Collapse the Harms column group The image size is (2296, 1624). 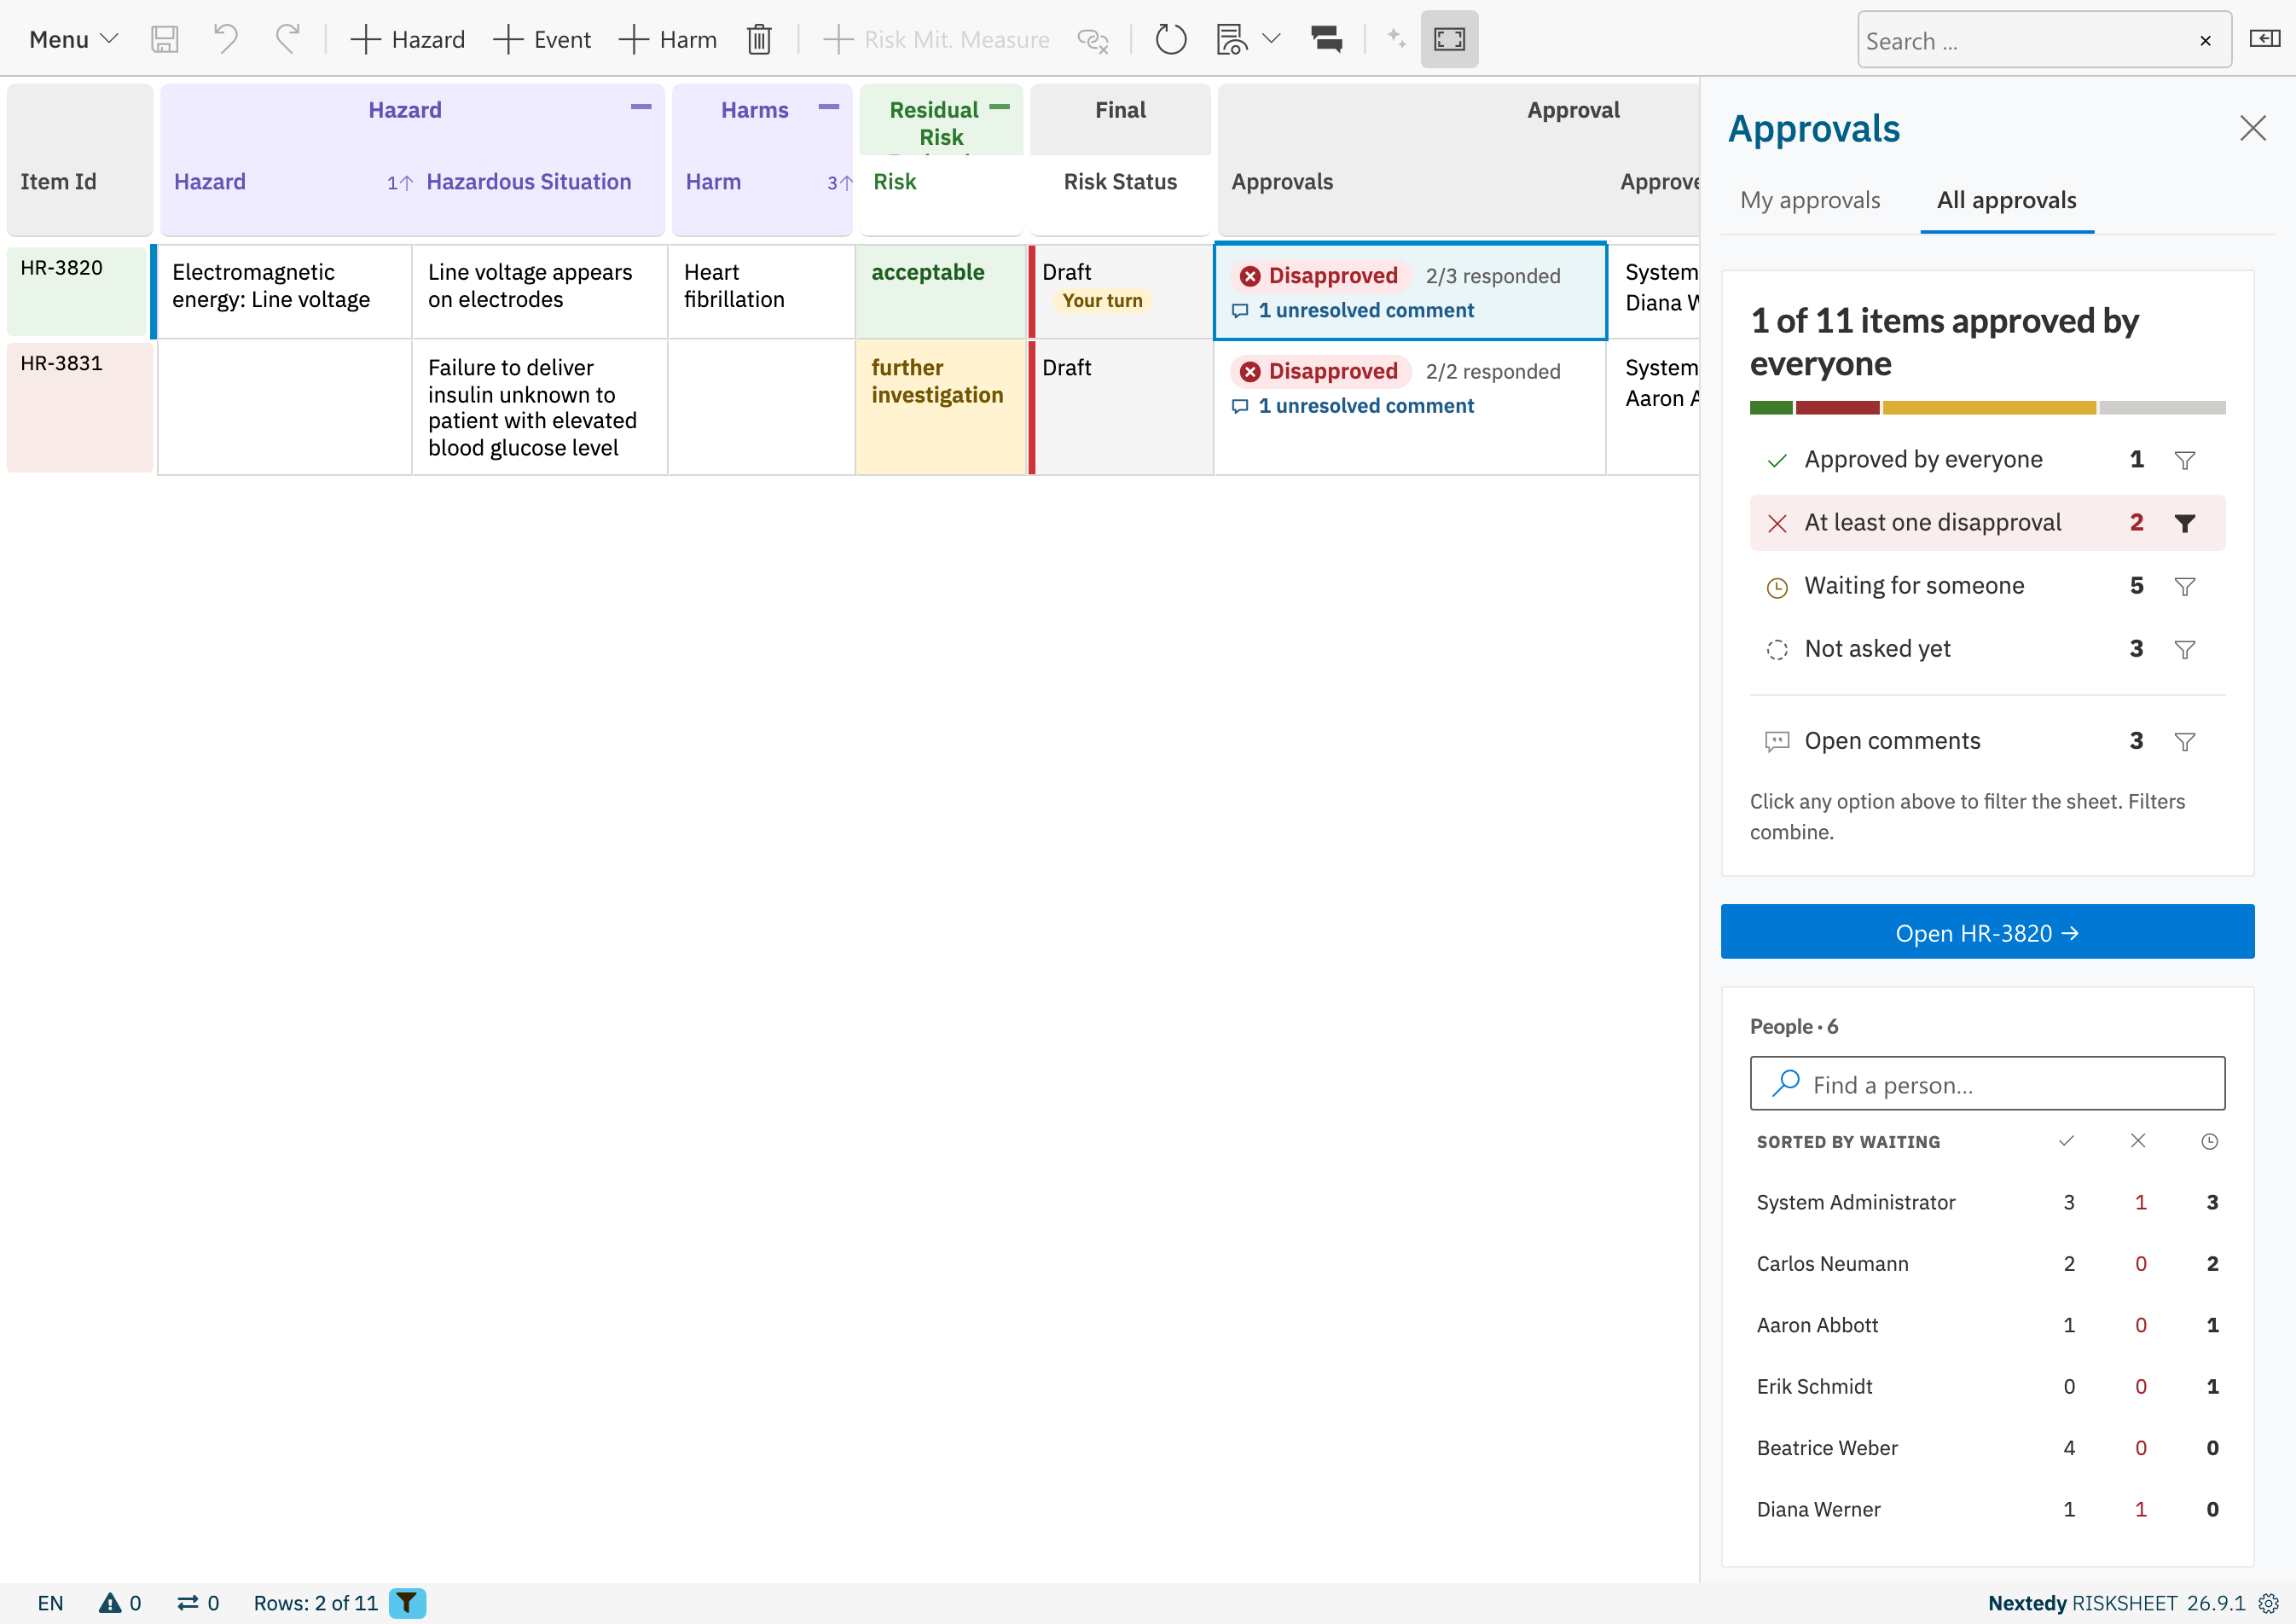[829, 106]
